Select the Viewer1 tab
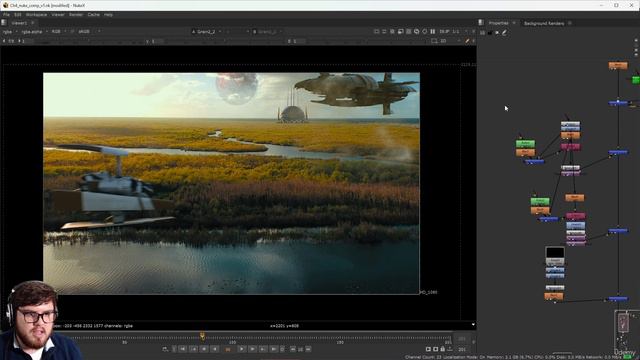 tap(19, 23)
